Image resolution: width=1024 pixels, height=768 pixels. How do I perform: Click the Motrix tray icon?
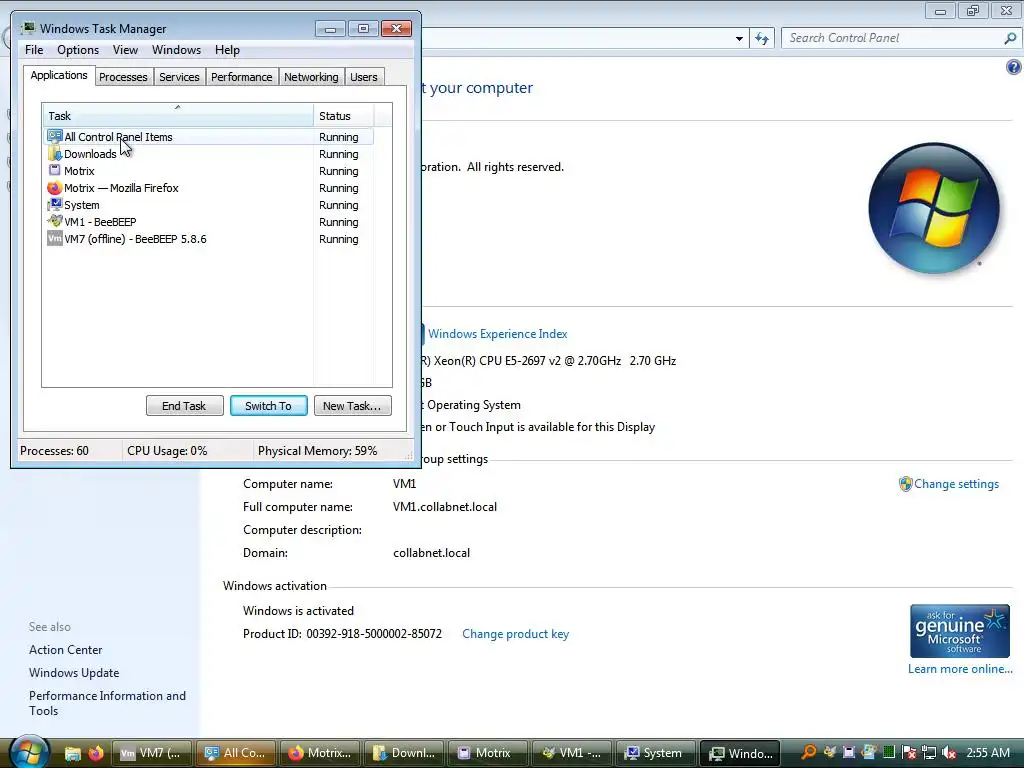[849, 753]
